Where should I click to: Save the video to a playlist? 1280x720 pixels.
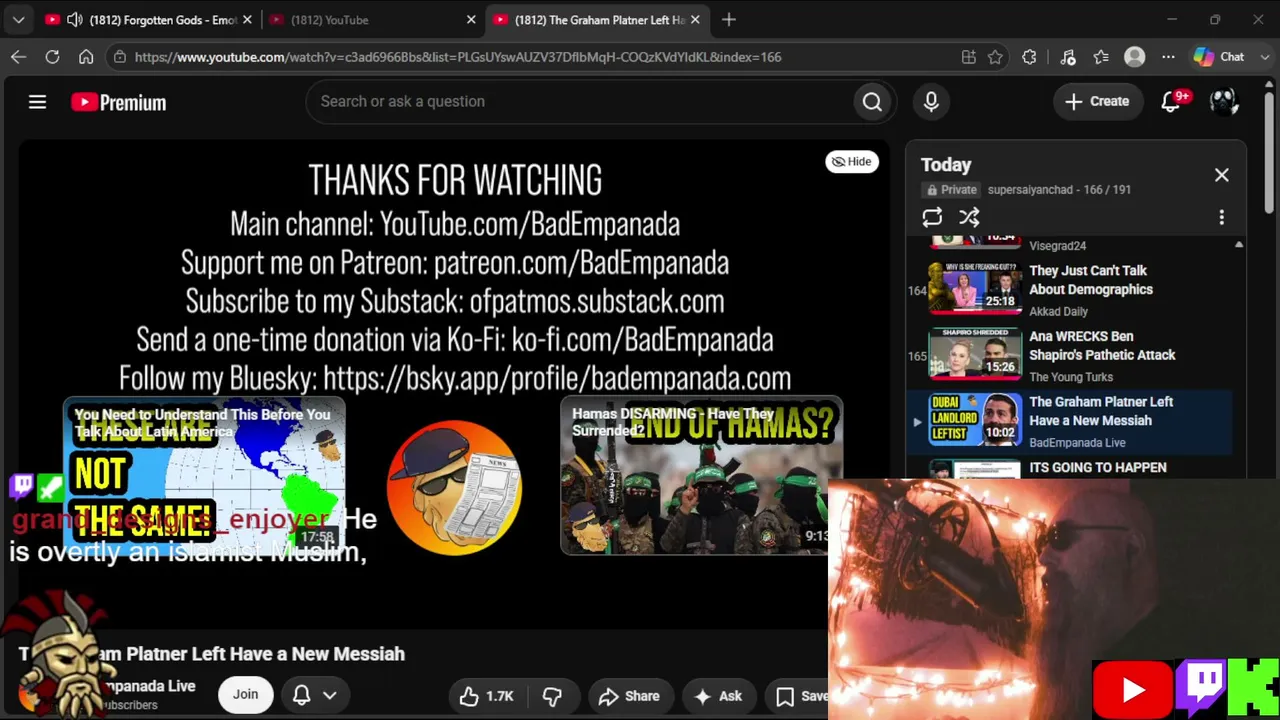click(x=802, y=696)
